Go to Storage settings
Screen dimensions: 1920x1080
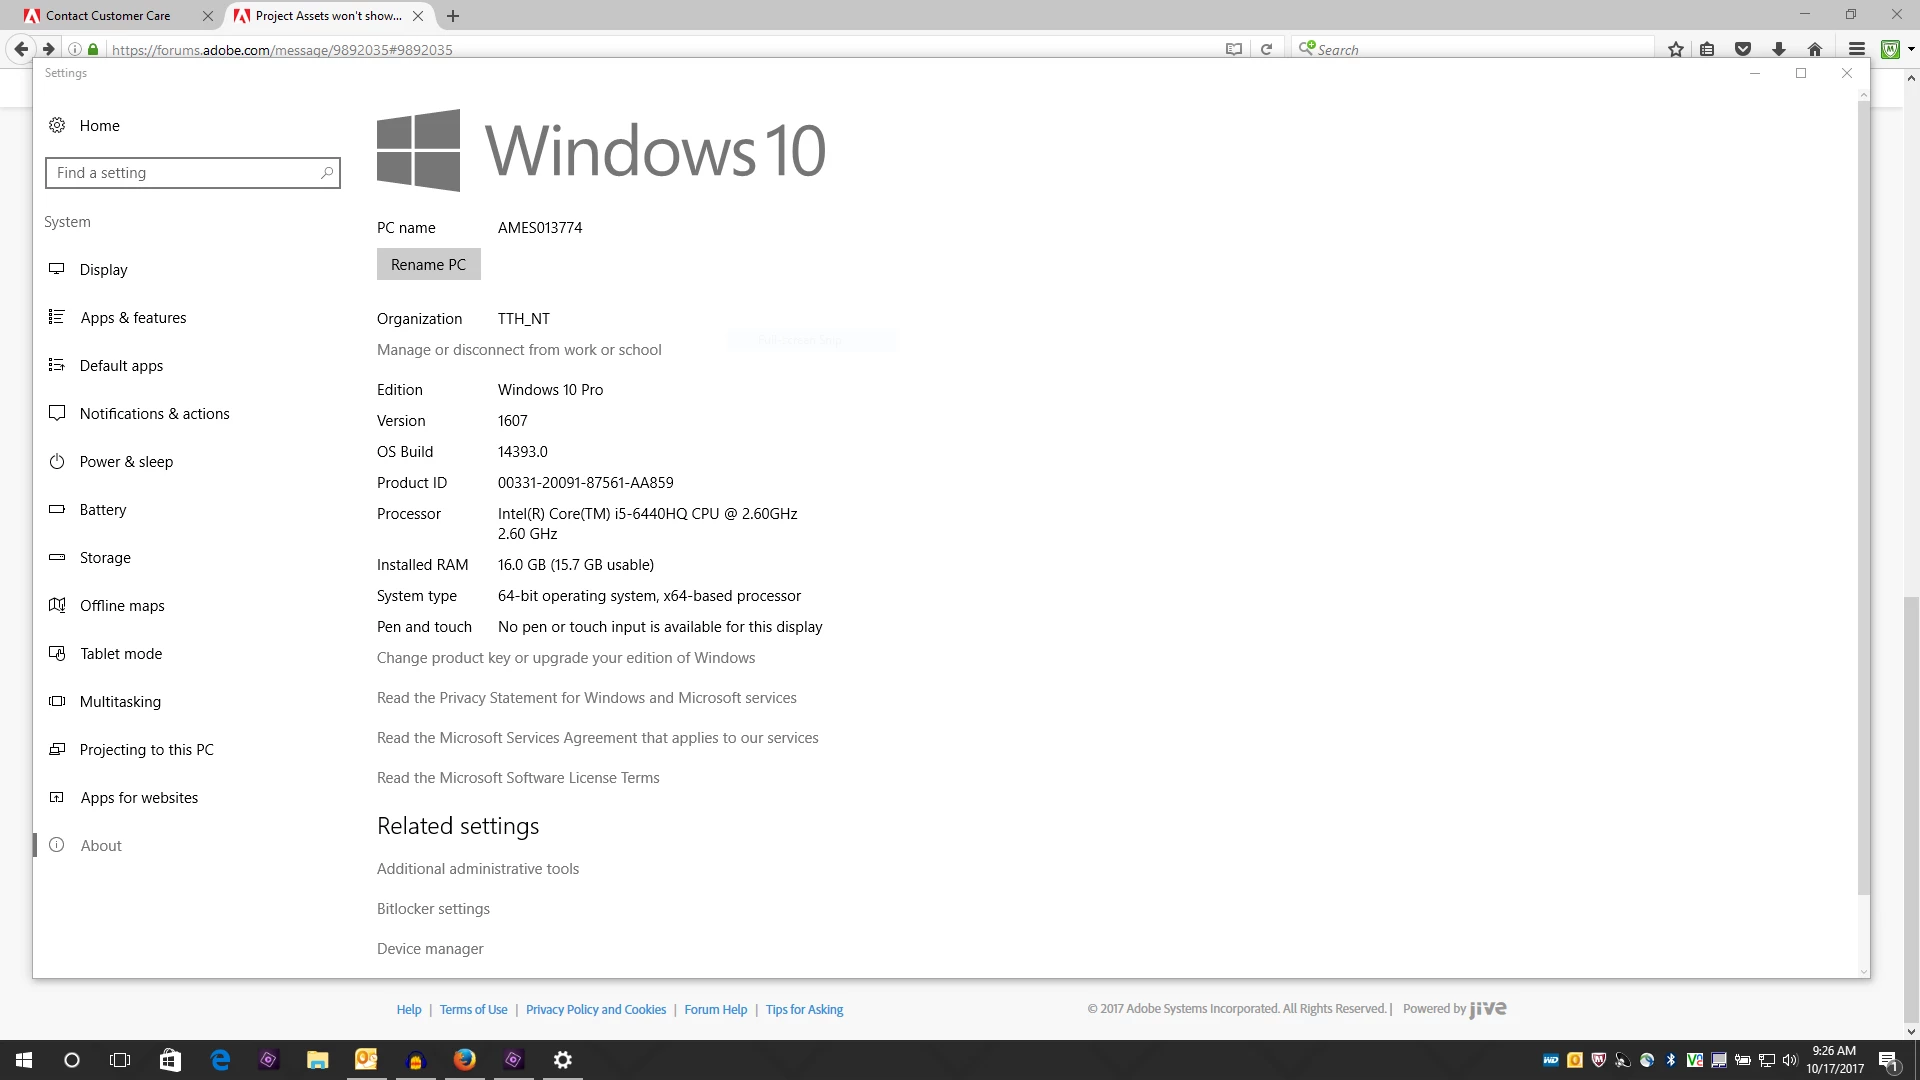(105, 558)
